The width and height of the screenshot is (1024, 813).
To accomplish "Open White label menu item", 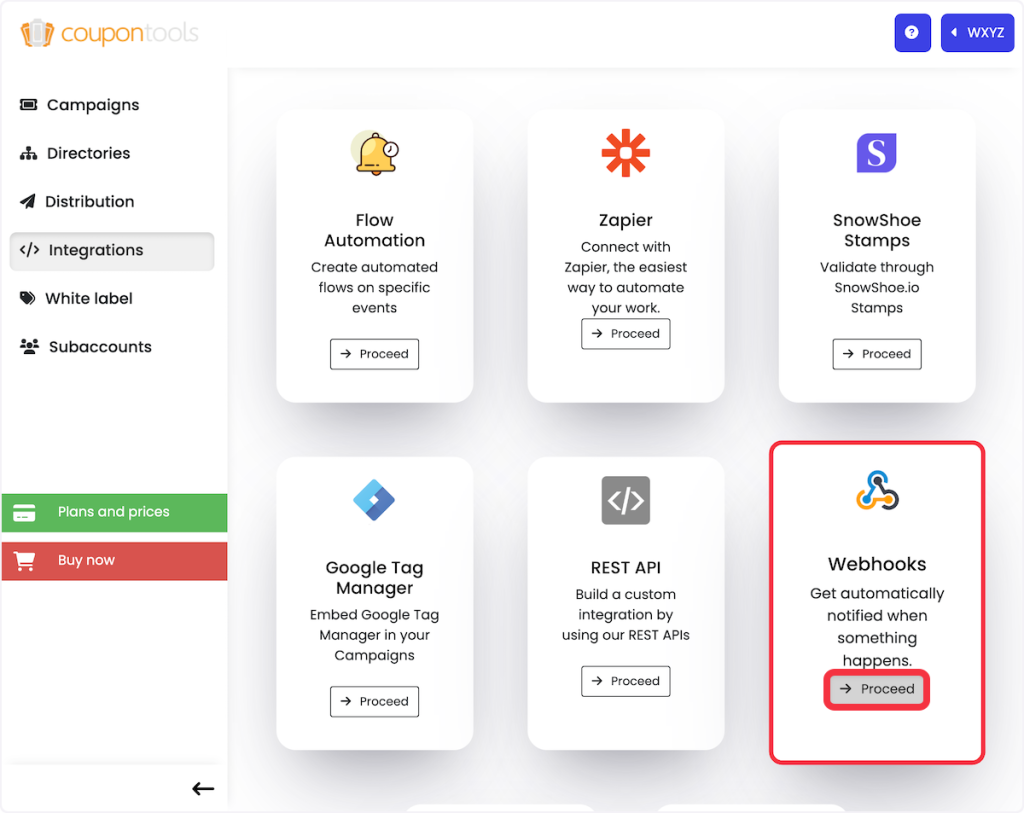I will click(88, 298).
